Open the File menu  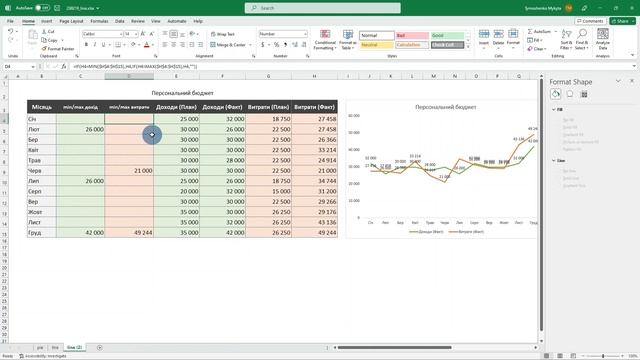click(x=10, y=21)
